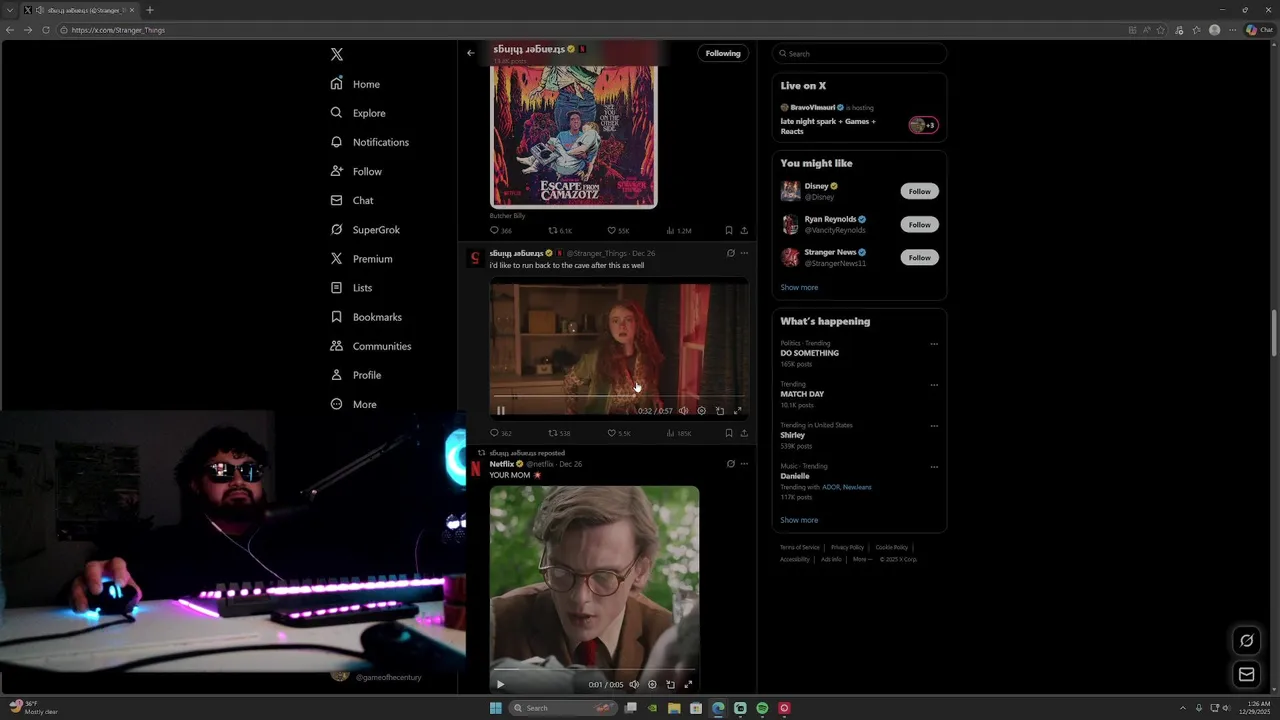Open the X logo home link
The width and height of the screenshot is (1280, 720).
[x=337, y=55]
